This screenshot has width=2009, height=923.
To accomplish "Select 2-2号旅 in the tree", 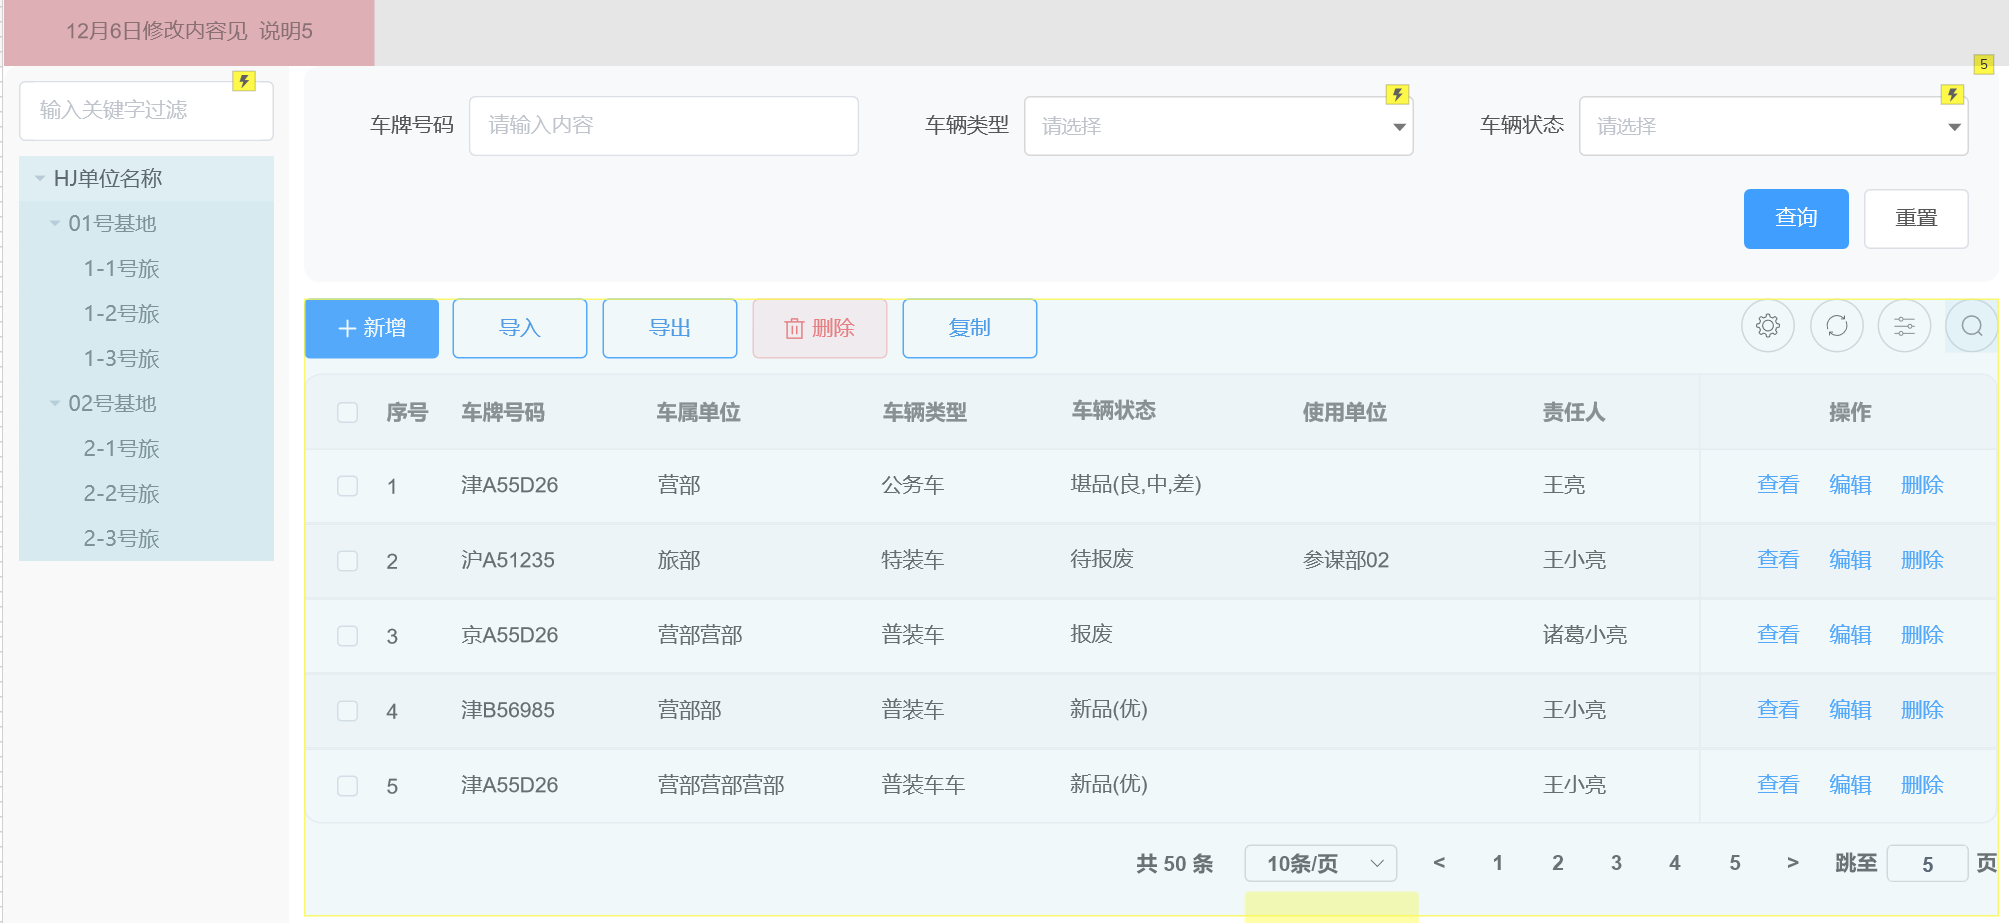I will click(122, 494).
